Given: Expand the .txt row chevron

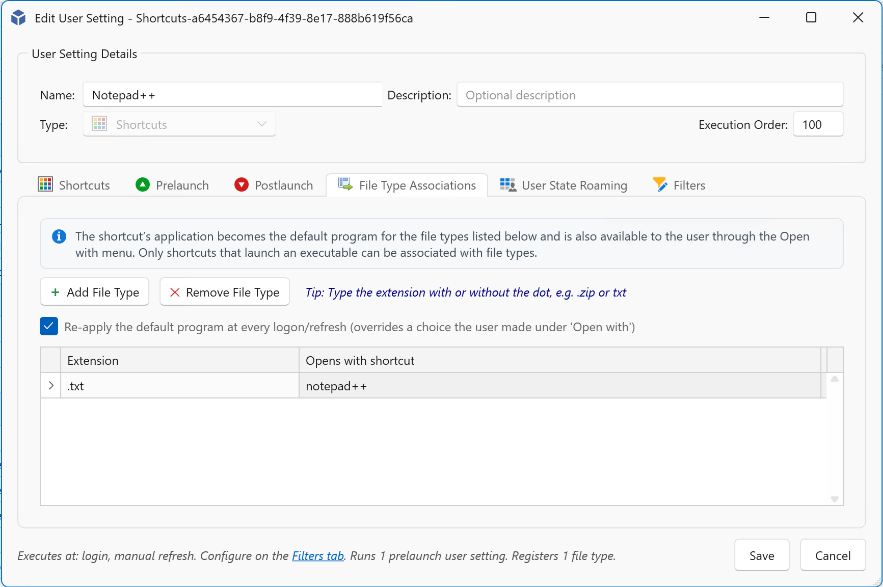Looking at the screenshot, I should (51, 386).
